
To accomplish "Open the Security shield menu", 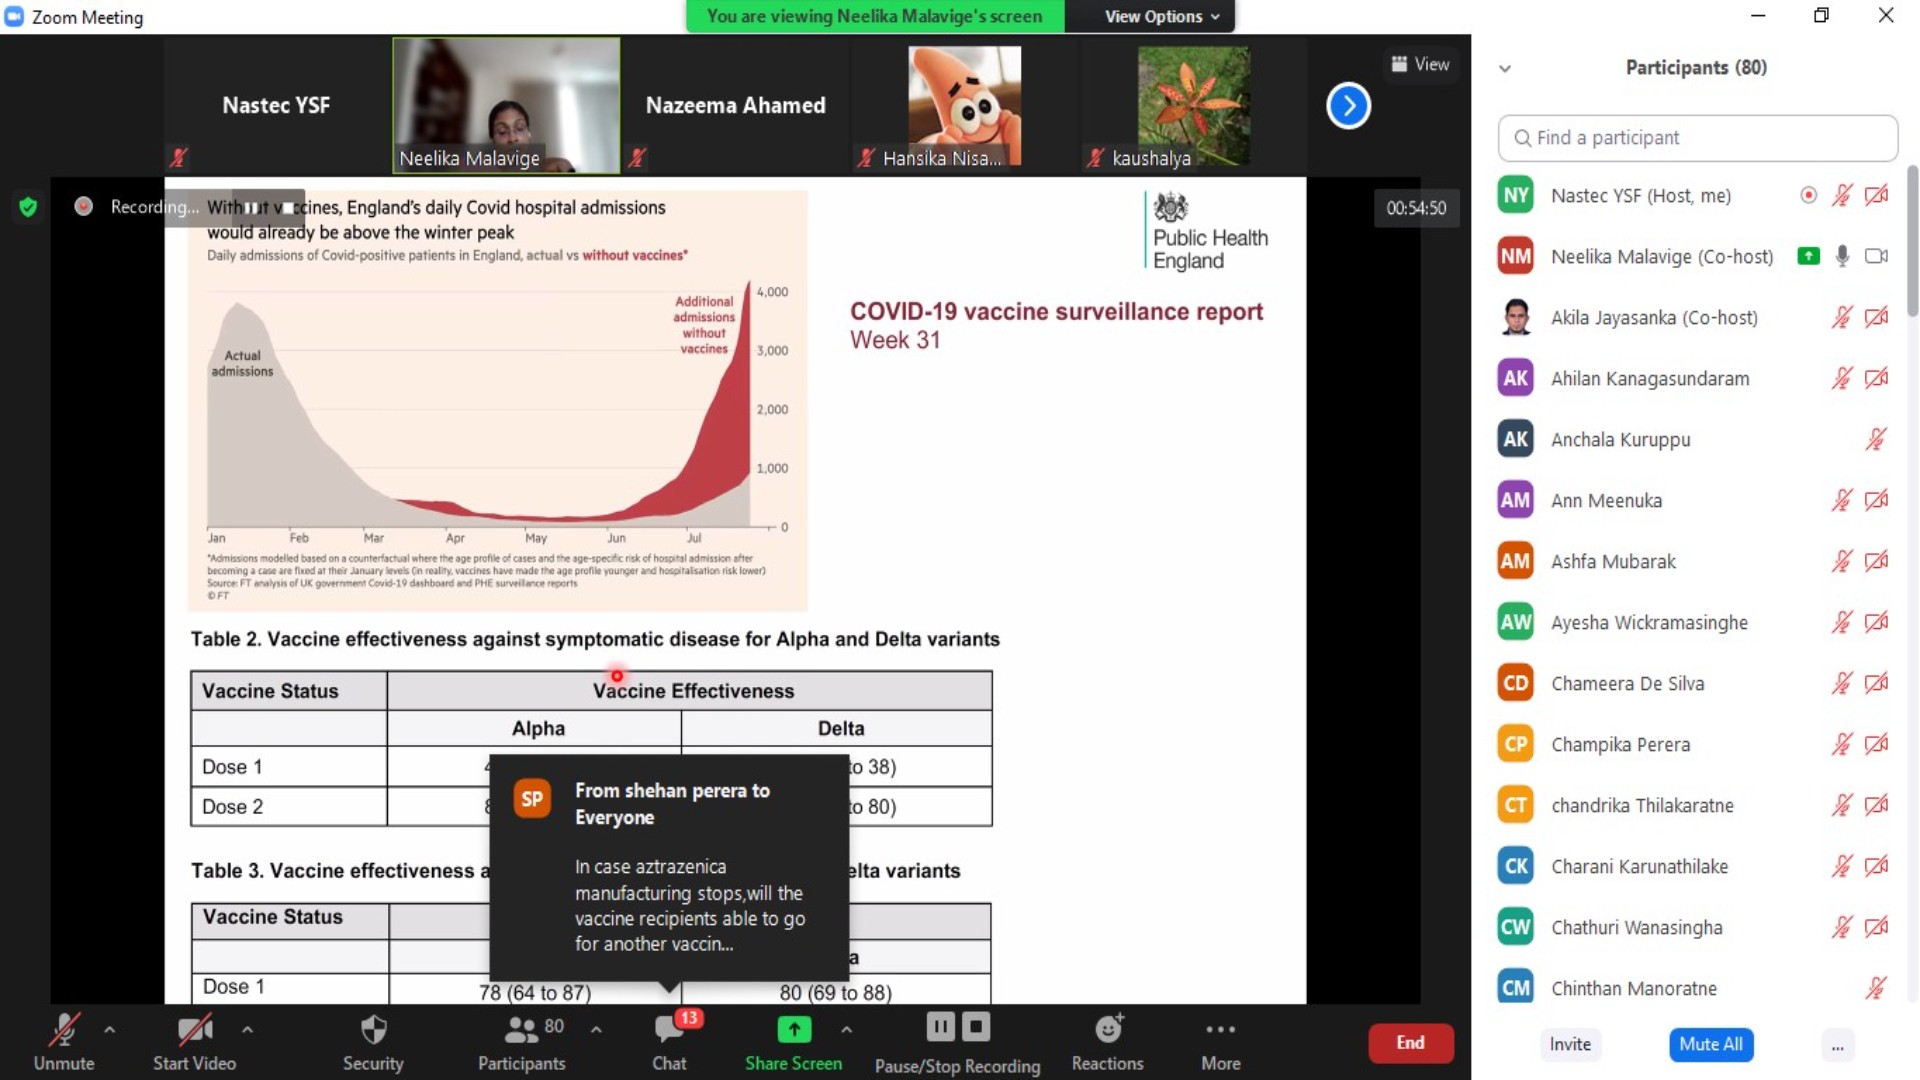I will (373, 1042).
